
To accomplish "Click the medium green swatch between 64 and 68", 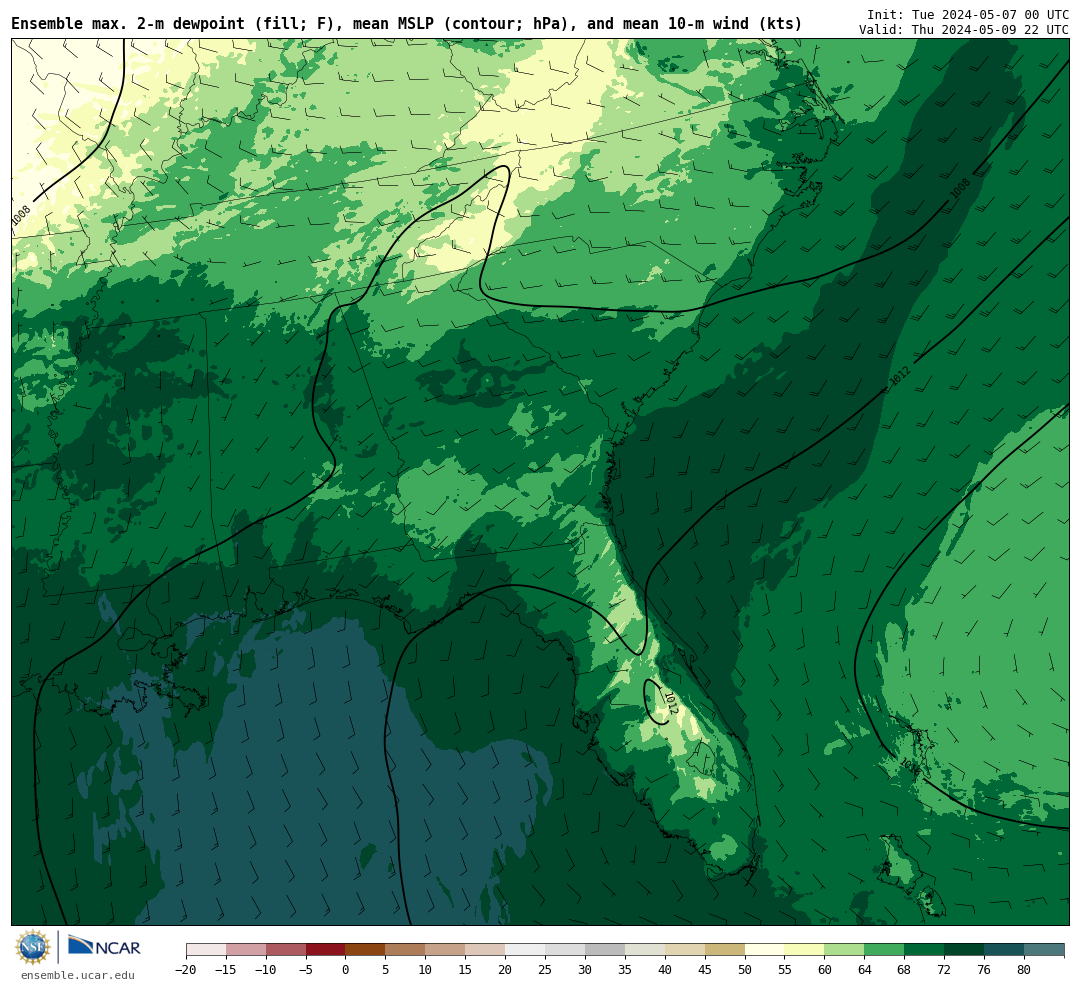I will 884,950.
